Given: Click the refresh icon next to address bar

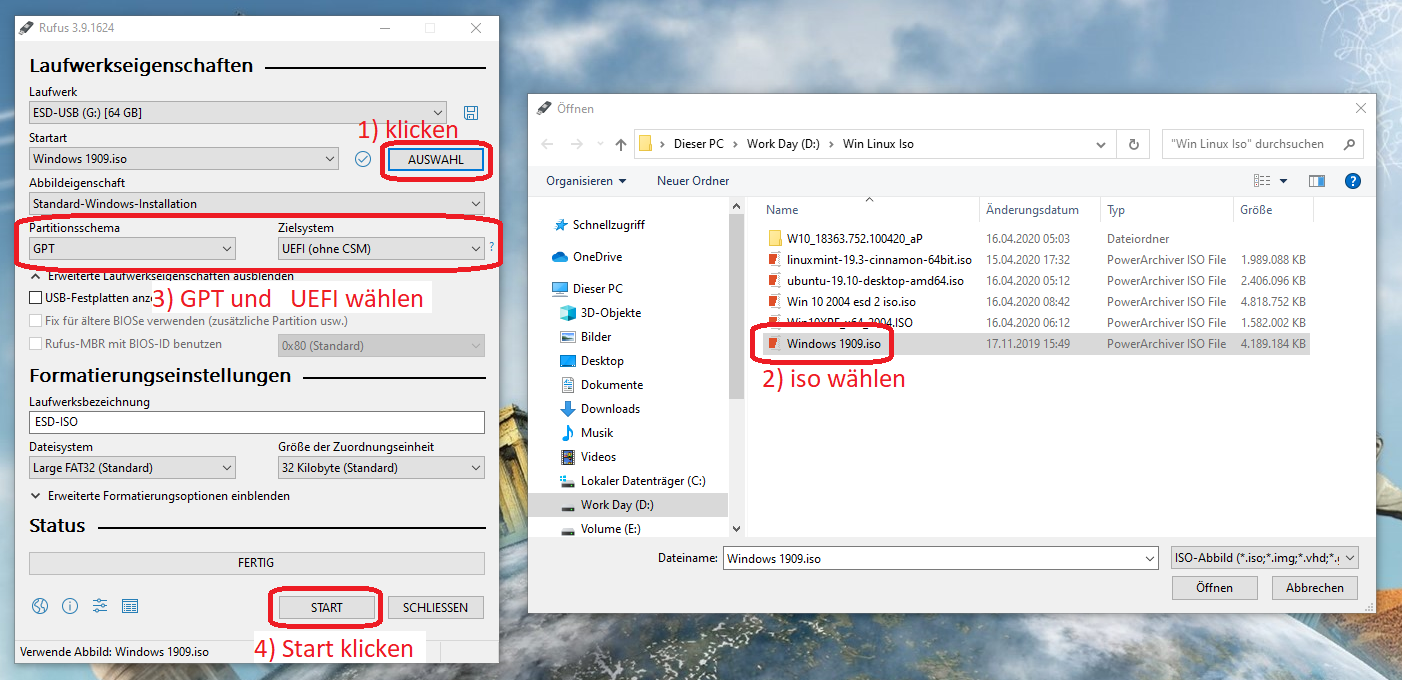Looking at the screenshot, I should (x=1133, y=144).
